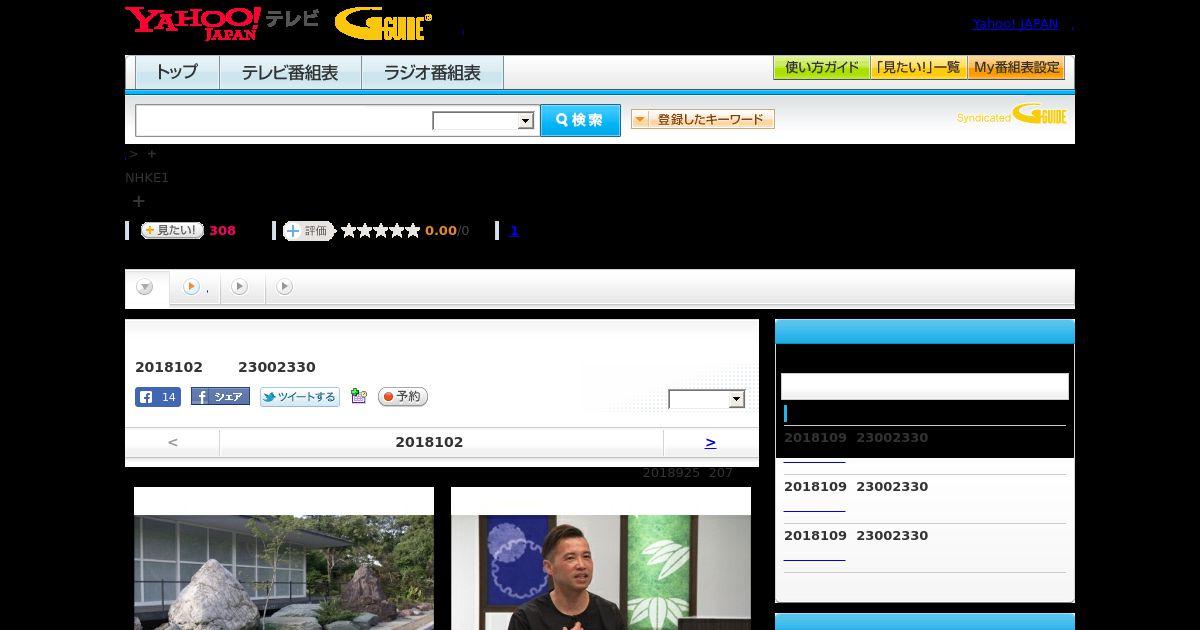Expand the search category dropdown

tap(483, 121)
